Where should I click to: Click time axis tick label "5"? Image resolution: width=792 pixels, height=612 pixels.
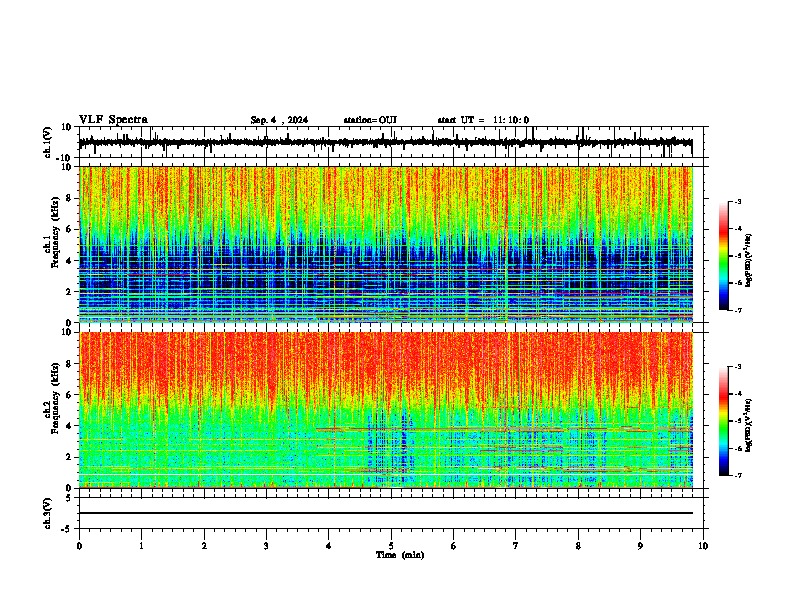click(391, 546)
